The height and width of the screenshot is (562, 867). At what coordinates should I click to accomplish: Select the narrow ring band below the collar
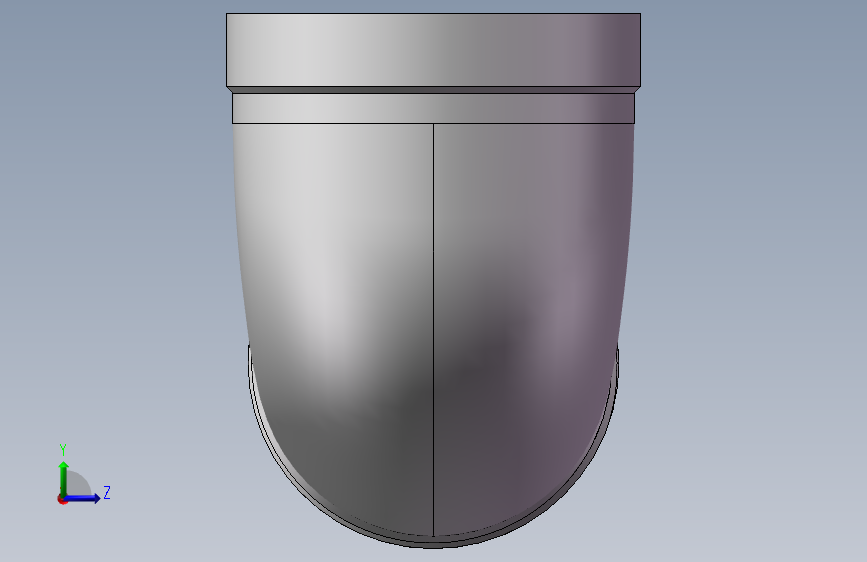[434, 108]
